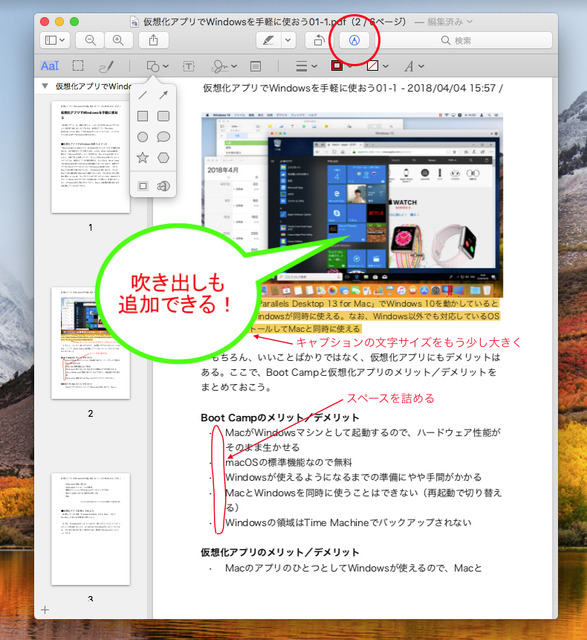Image resolution: width=587 pixels, height=640 pixels.
Task: Open the red border color swatch
Action: pyautogui.click(x=337, y=66)
